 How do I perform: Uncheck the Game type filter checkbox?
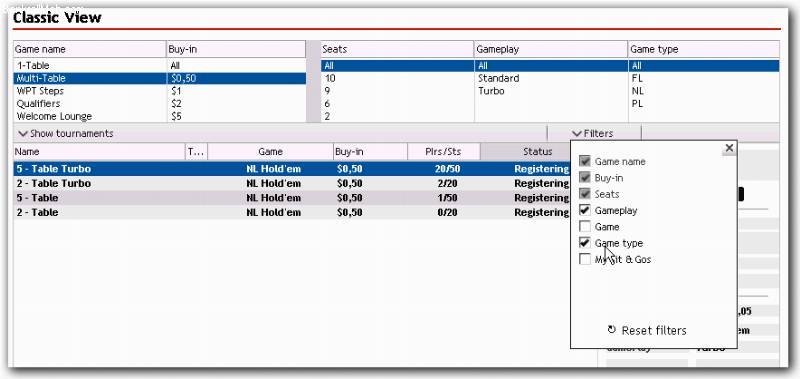[585, 243]
